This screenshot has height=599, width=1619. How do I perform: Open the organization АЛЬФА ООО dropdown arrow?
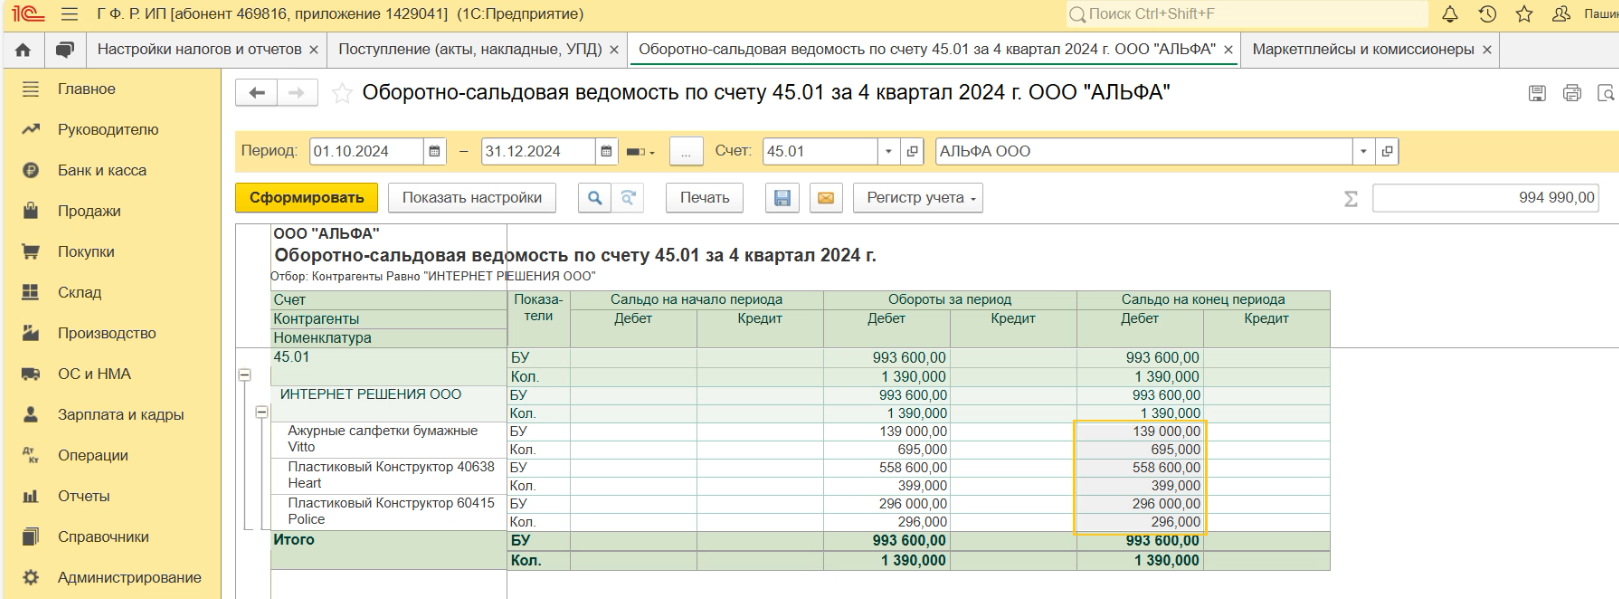[1363, 152]
